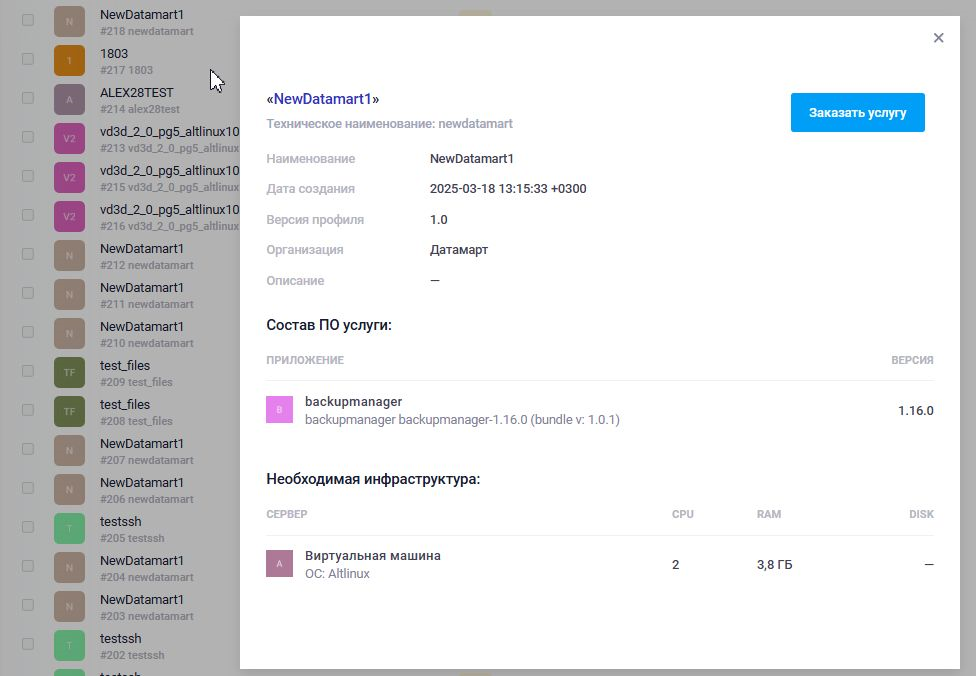Image resolution: width=976 pixels, height=676 pixels.
Task: Click the V2 icon of entry #213
Action: pyautogui.click(x=69, y=139)
